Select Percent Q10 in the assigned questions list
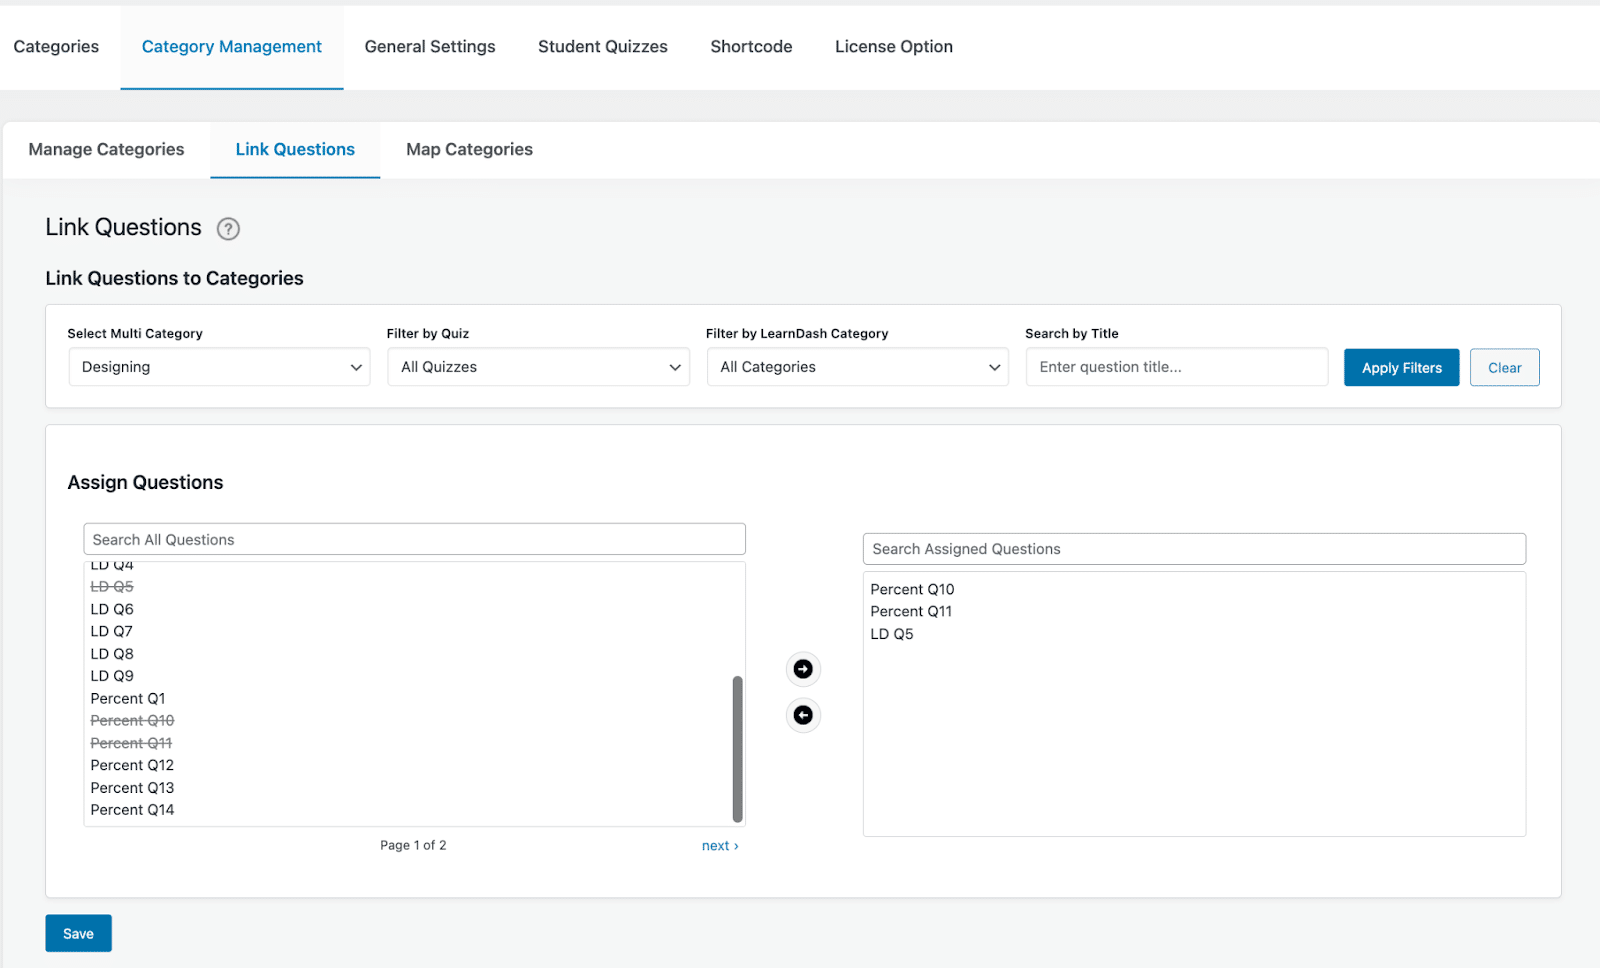This screenshot has height=968, width=1600. click(912, 589)
